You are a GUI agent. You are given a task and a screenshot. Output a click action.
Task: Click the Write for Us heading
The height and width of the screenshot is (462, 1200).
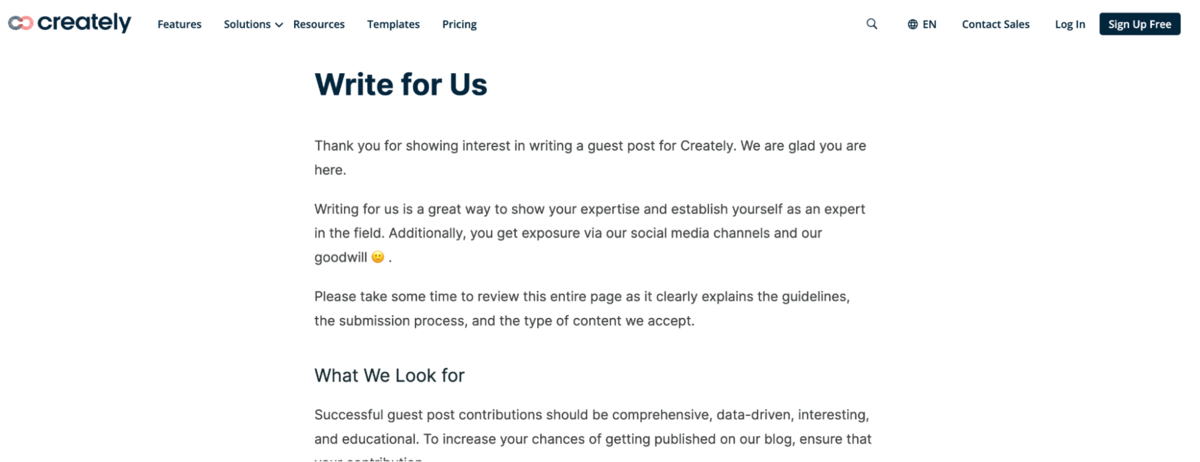[x=401, y=85]
